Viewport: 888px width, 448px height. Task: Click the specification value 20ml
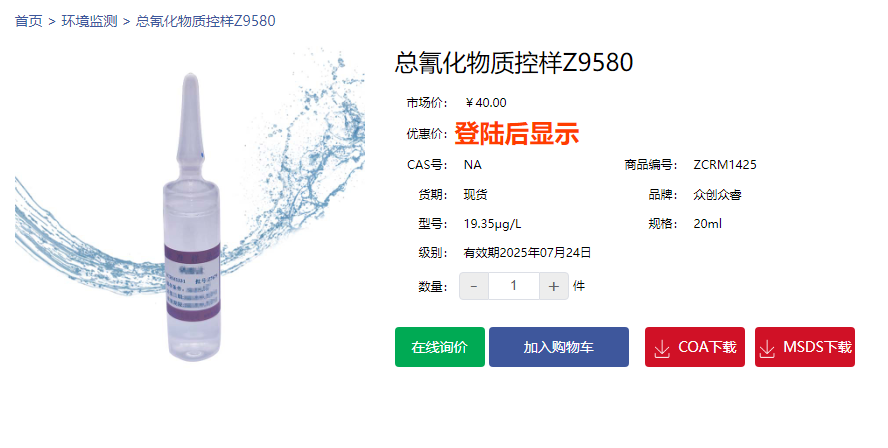(707, 224)
